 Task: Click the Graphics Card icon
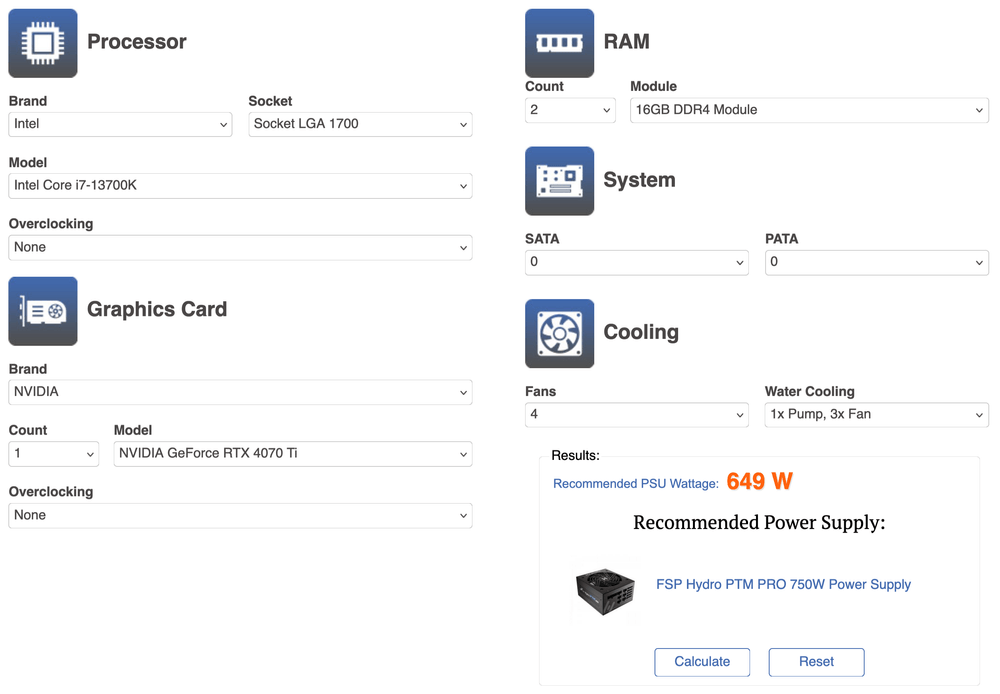43,311
